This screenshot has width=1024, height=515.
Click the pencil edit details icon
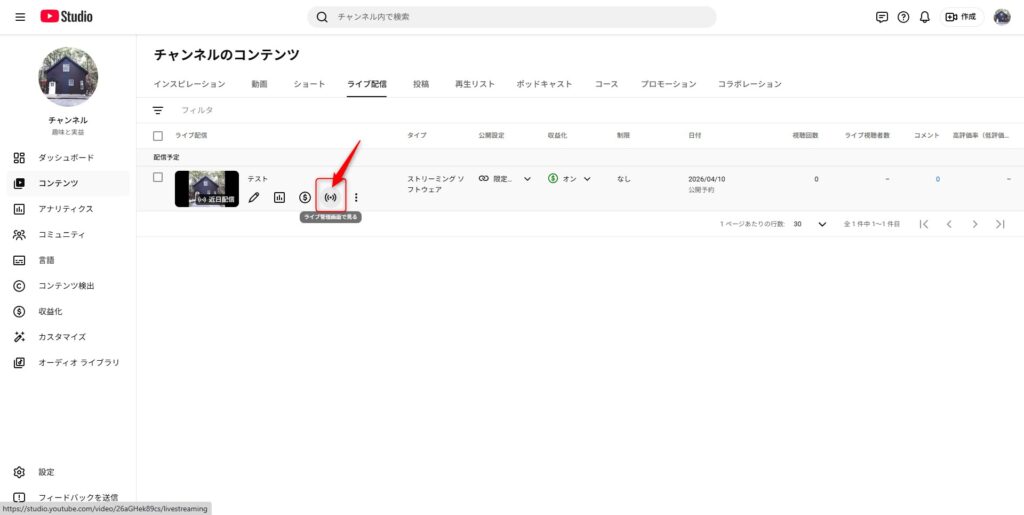click(254, 197)
